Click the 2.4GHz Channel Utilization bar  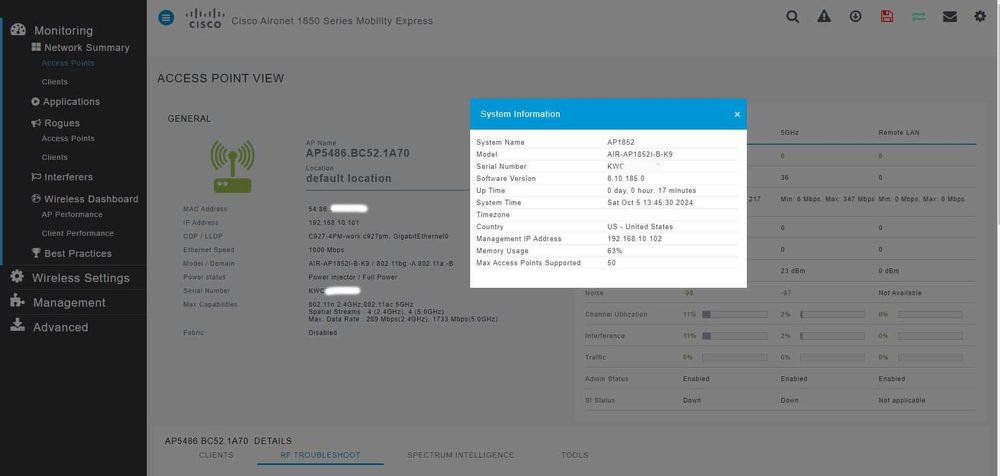click(x=735, y=314)
